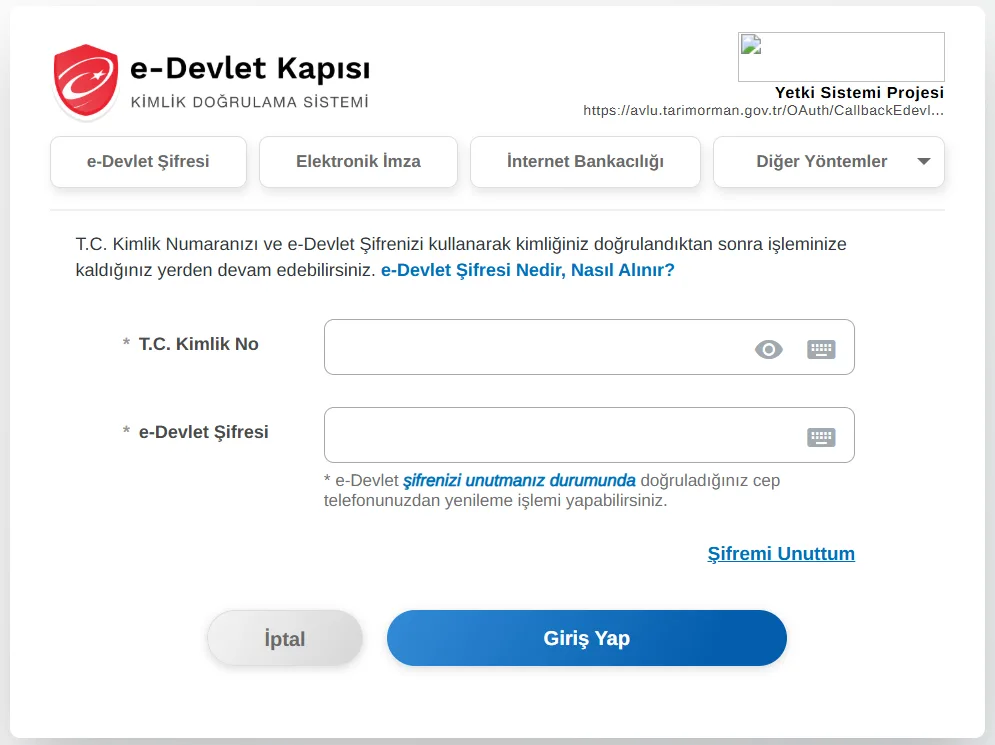Viewport: 995px width, 745px height.
Task: Switch to Elektronik İmza tab
Action: coord(359,162)
